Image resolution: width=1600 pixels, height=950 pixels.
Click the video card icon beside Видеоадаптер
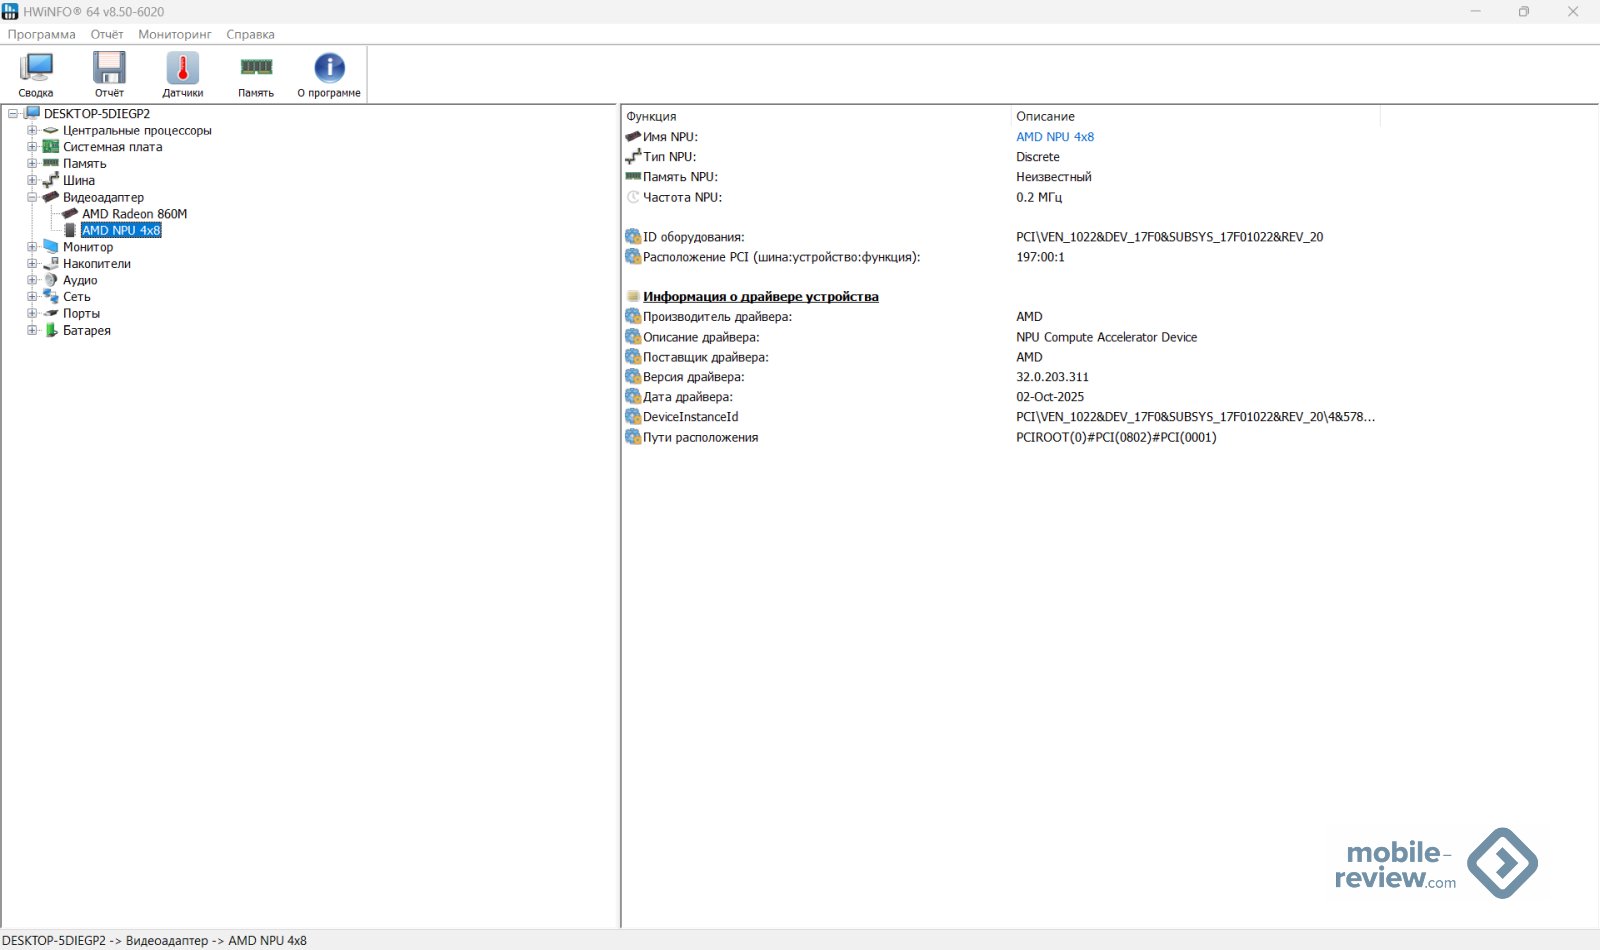coord(51,197)
